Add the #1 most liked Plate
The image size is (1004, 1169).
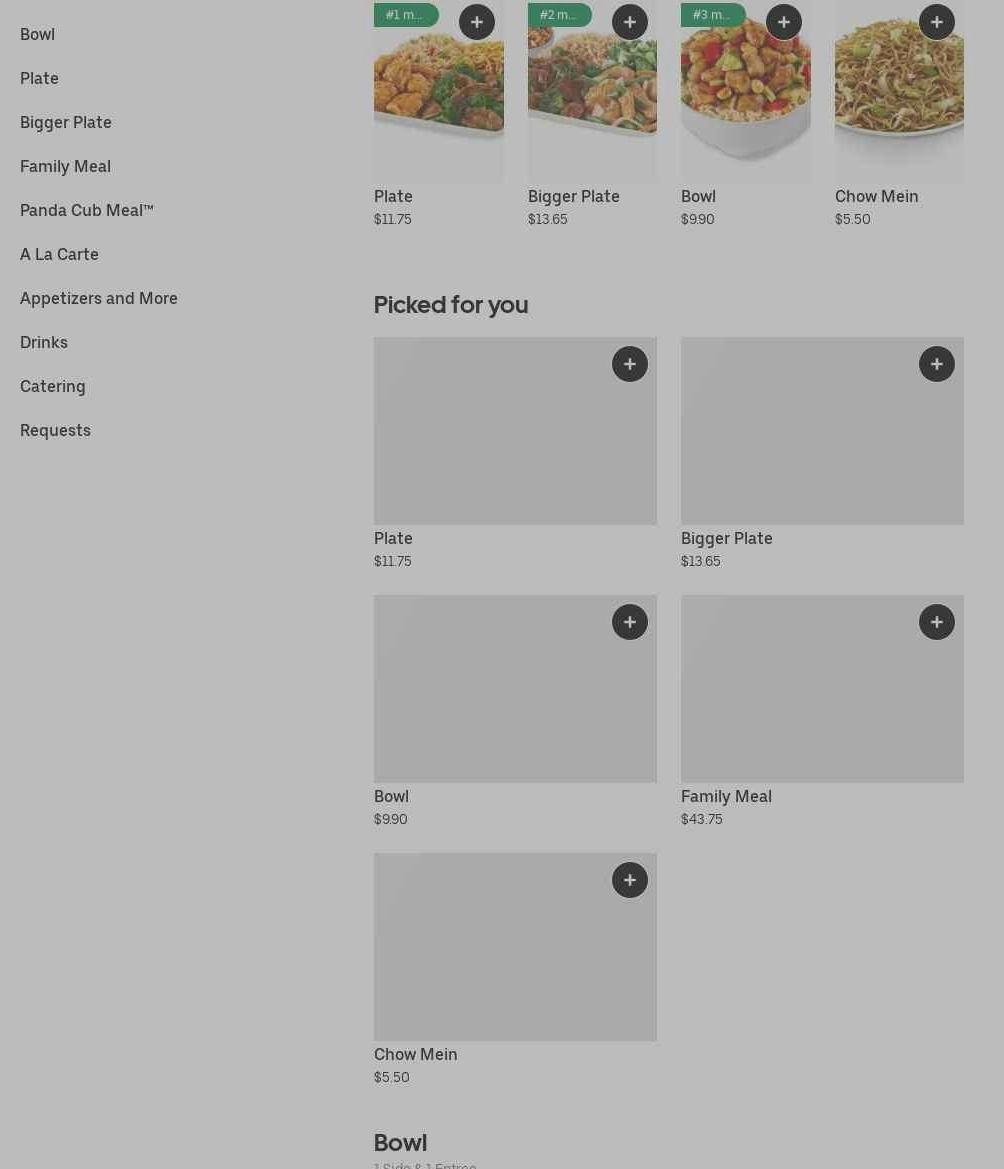pyautogui.click(x=477, y=22)
